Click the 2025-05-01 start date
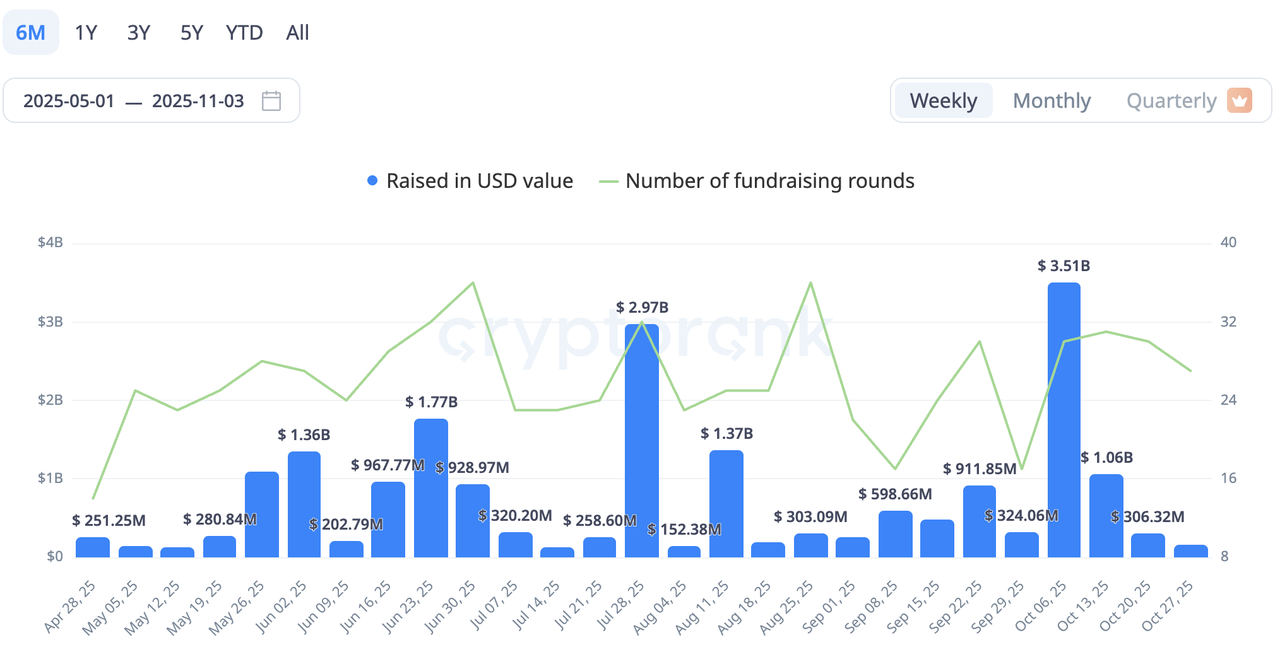The height and width of the screenshot is (657, 1280). [69, 101]
